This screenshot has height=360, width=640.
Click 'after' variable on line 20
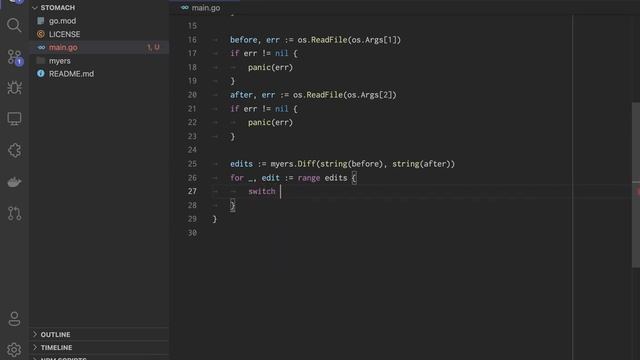click(241, 95)
